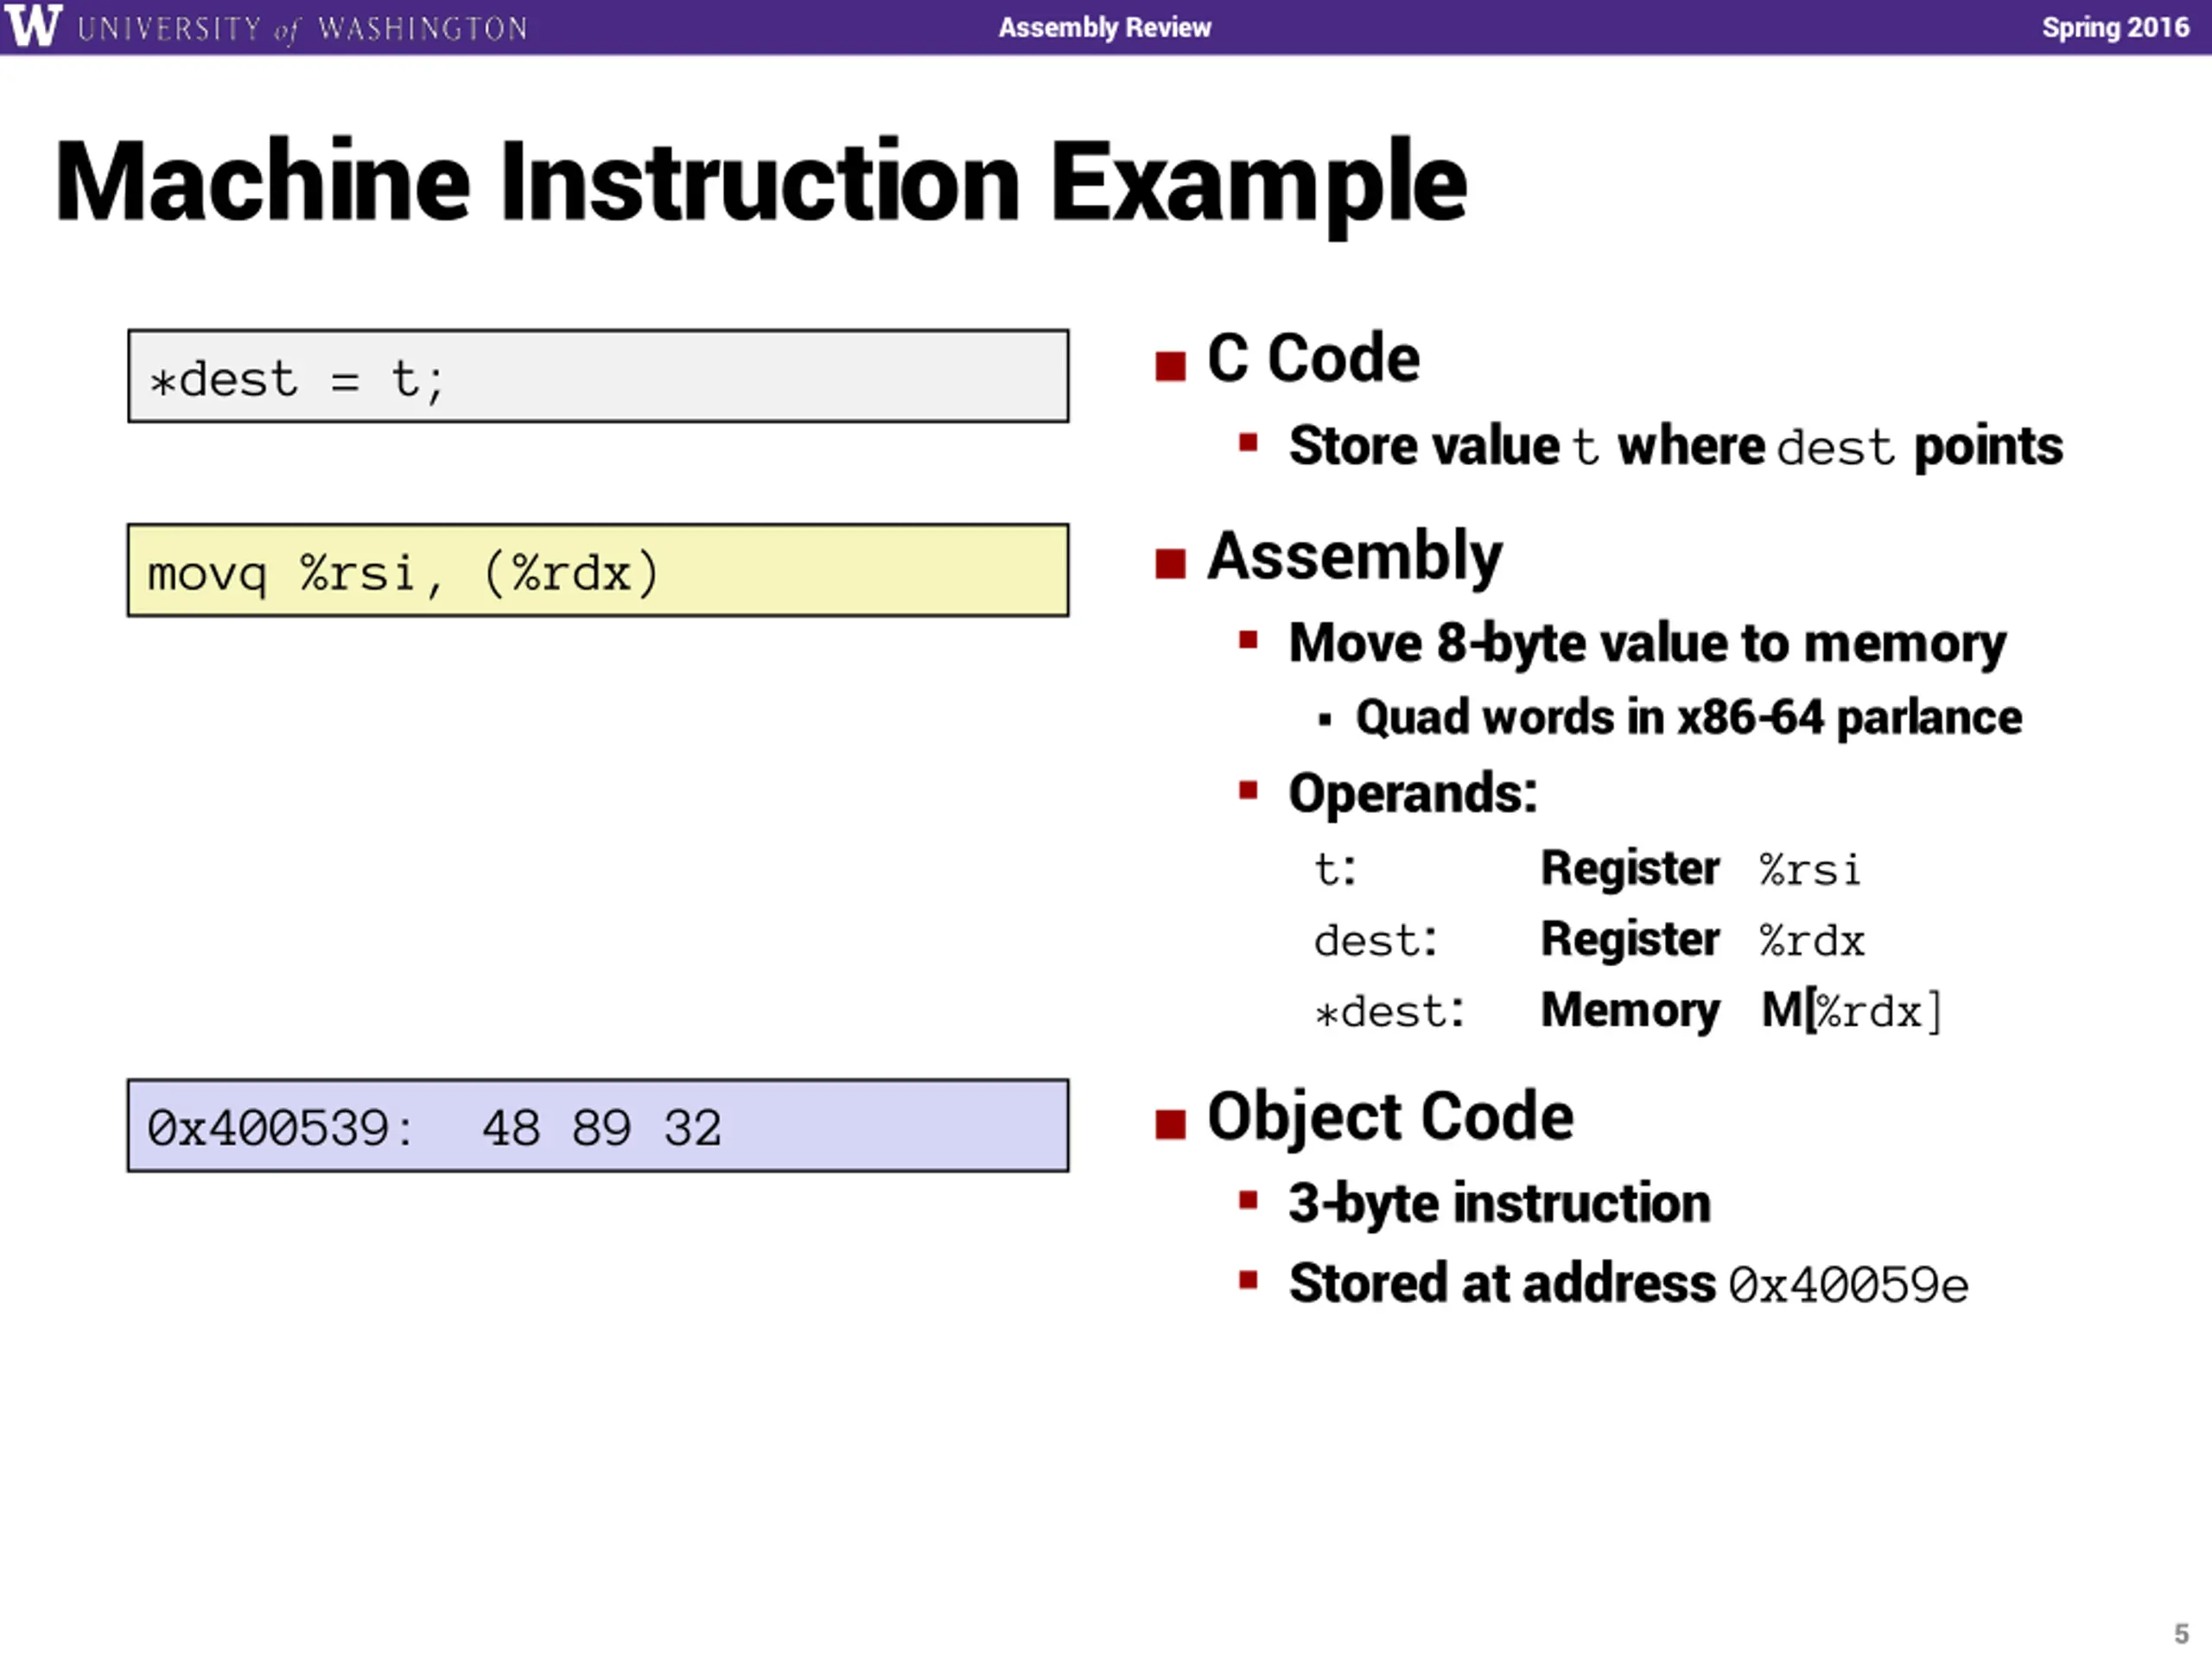Click the red bullet beside 'Object Code'

click(x=1170, y=1125)
